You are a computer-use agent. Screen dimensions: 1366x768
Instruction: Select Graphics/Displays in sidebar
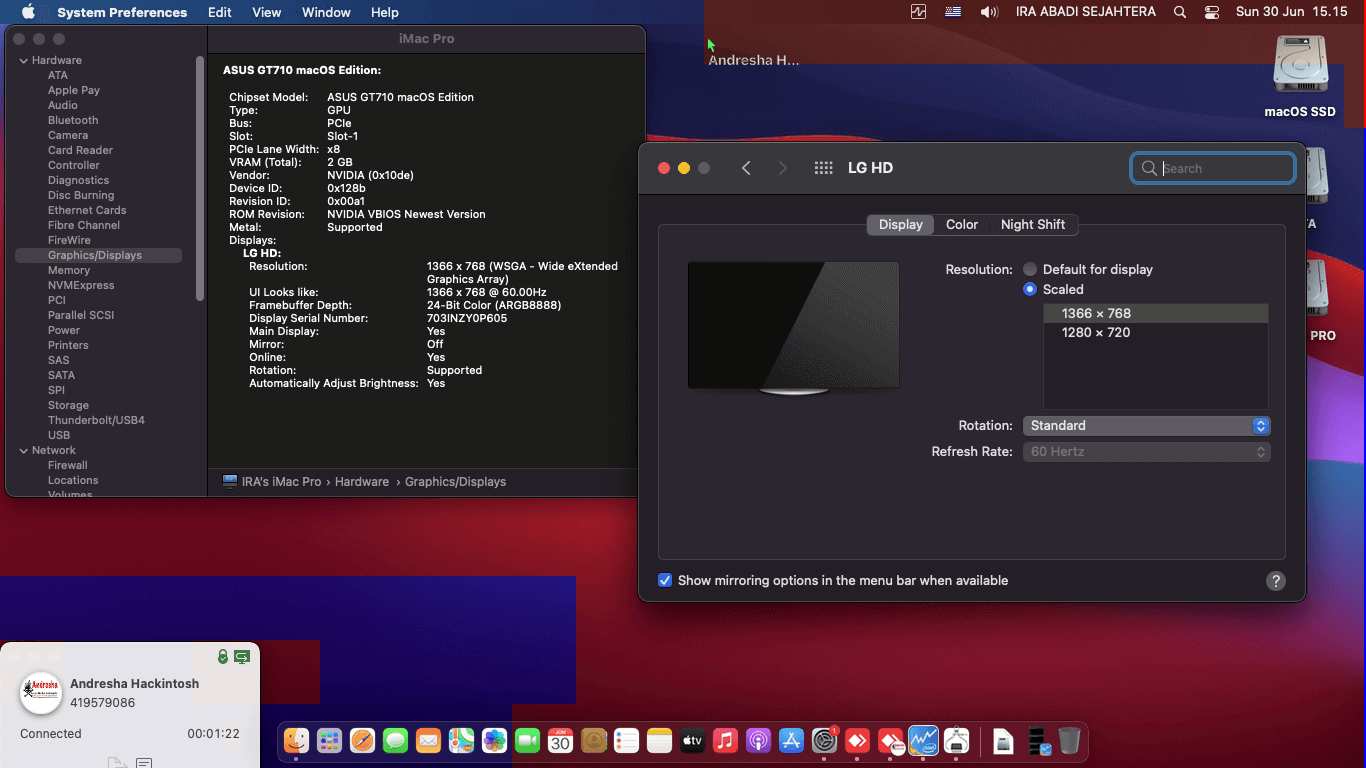coord(98,255)
